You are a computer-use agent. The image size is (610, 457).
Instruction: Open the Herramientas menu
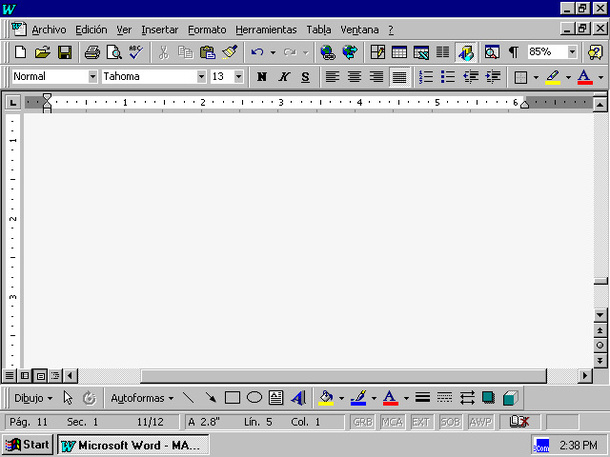266,30
